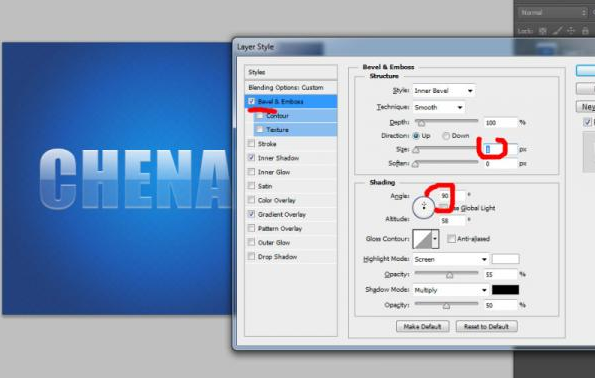Click the Shadow Opacity field showing 50
595x378 pixels.
[x=501, y=305]
